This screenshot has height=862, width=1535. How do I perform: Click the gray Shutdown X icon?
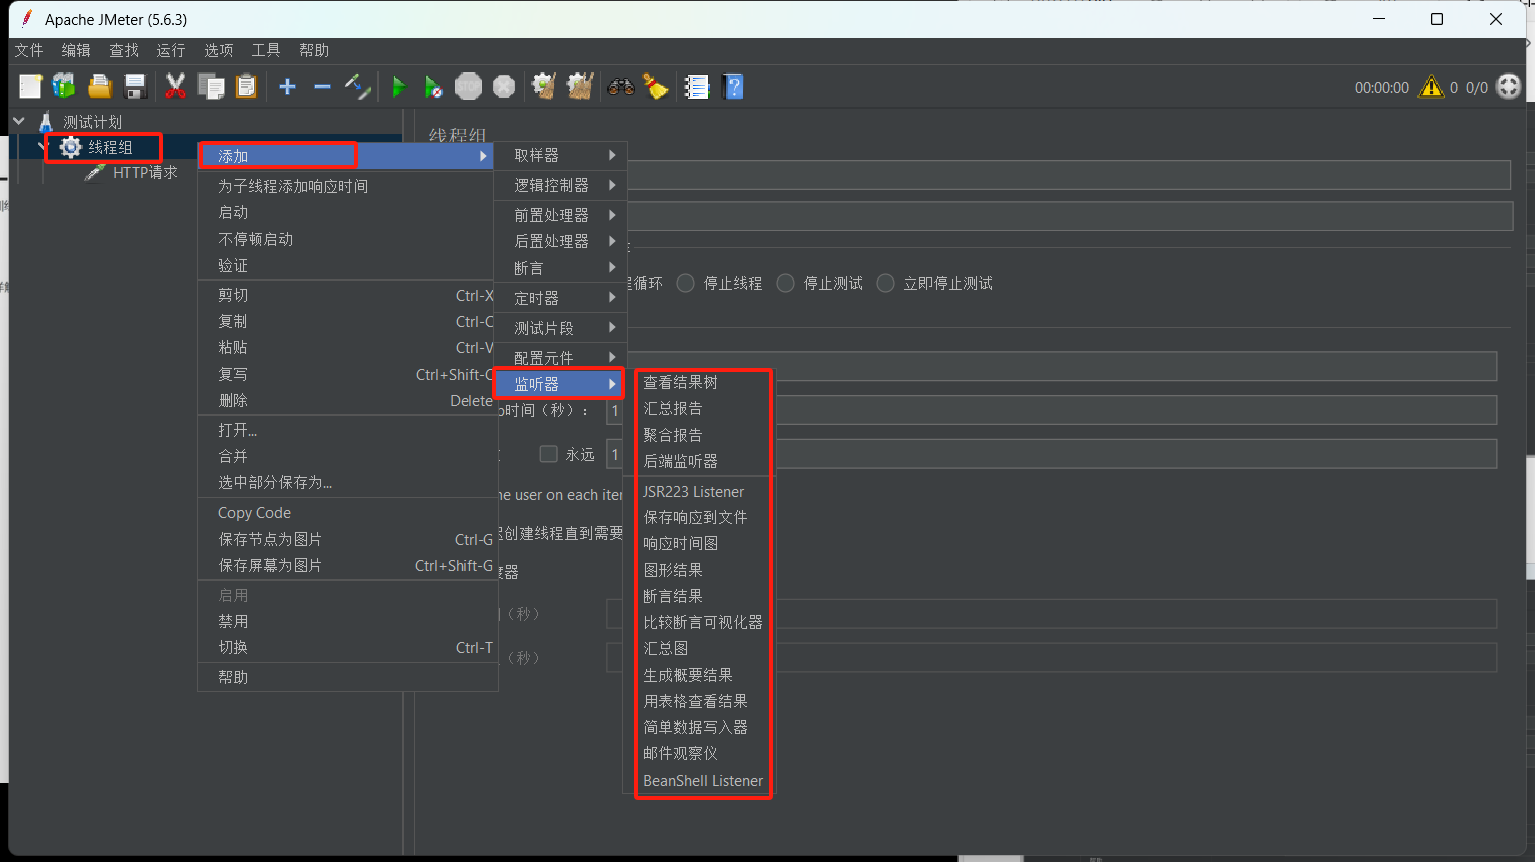(504, 87)
